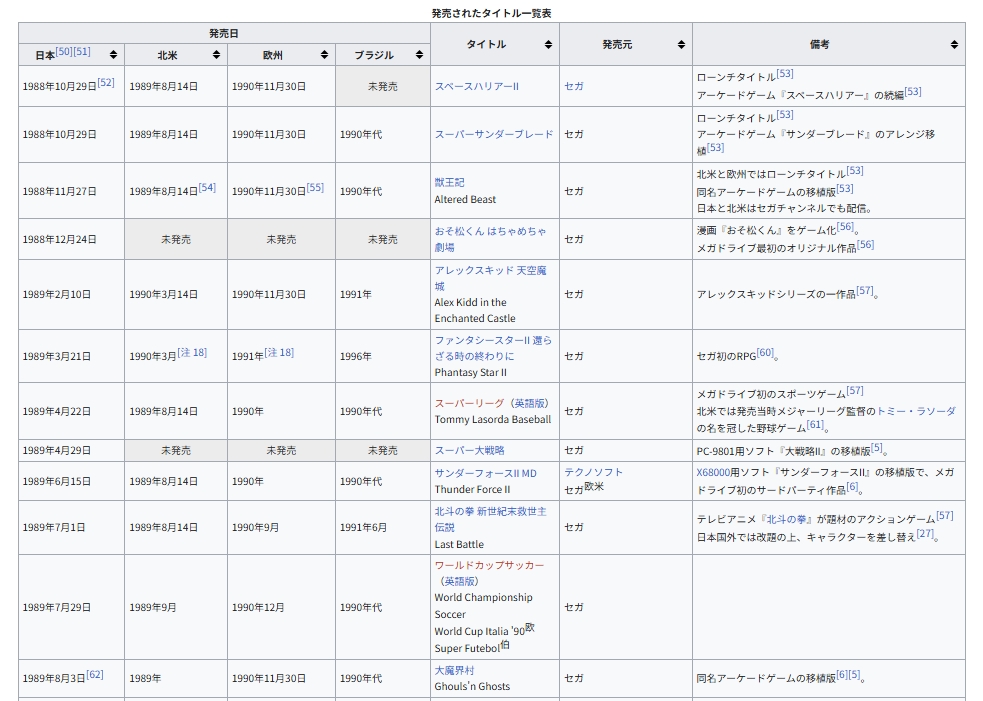
Task: Open footnote [50] in 日本 header
Action: [64, 51]
